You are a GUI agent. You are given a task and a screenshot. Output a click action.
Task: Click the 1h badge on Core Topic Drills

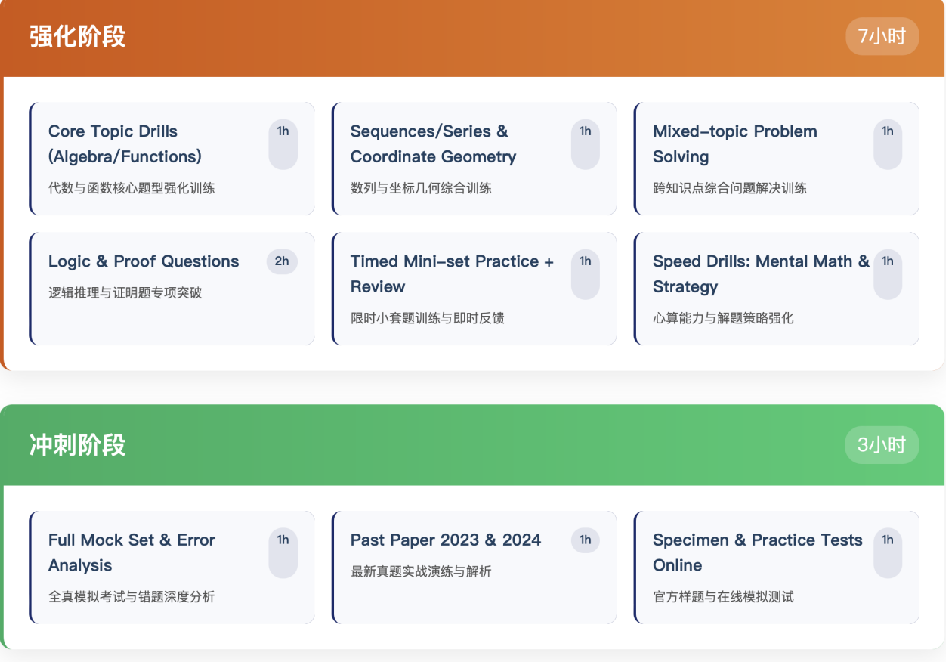pyautogui.click(x=283, y=144)
